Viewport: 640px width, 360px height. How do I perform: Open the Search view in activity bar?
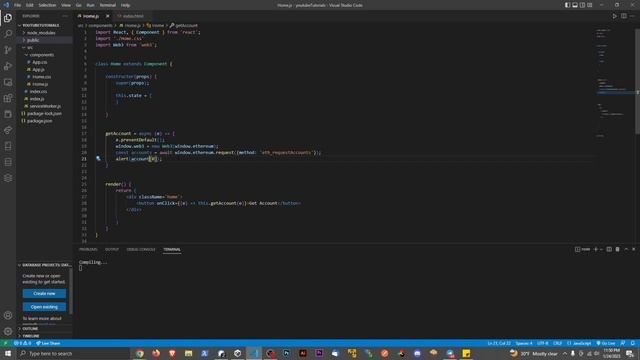8,33
